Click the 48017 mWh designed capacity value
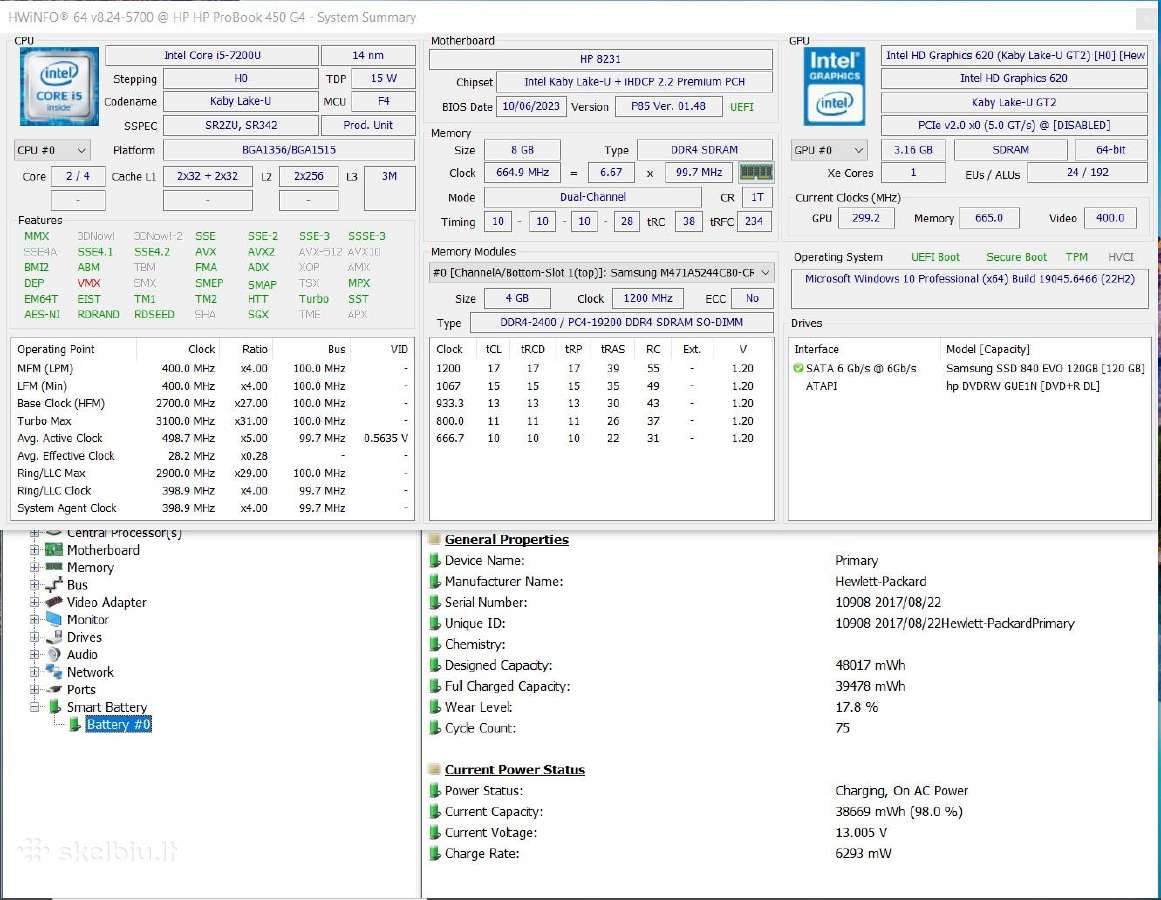Image resolution: width=1161 pixels, height=900 pixels. (870, 665)
